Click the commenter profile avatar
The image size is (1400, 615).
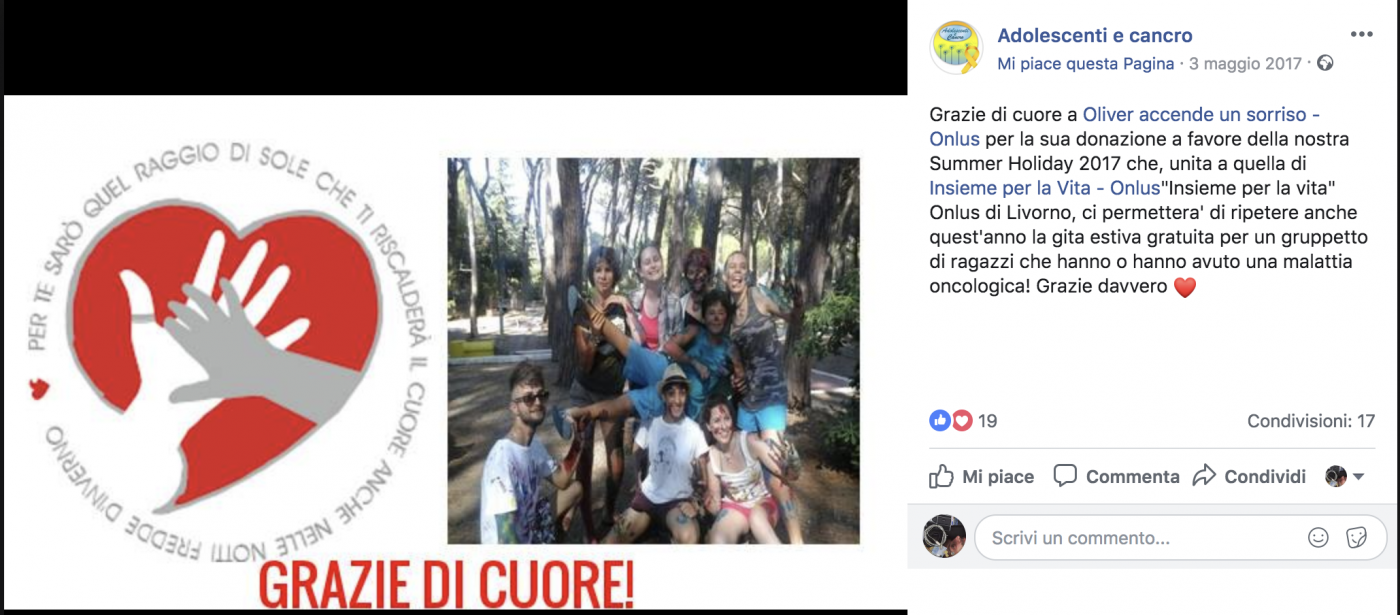(943, 537)
